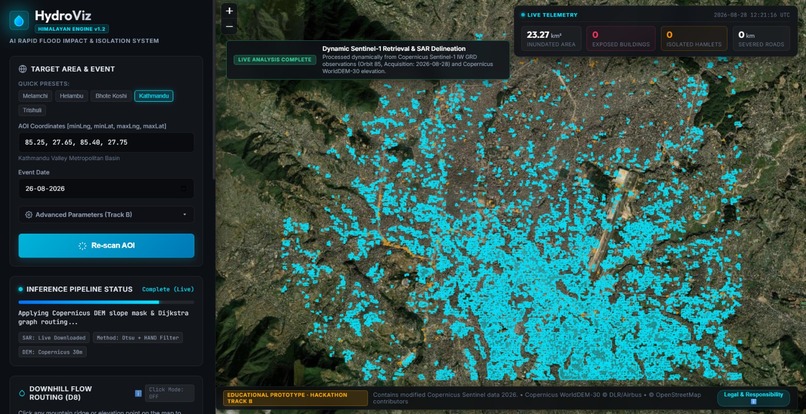Click the AOI Coordinates input field
The width and height of the screenshot is (806, 414).
pyautogui.click(x=106, y=142)
